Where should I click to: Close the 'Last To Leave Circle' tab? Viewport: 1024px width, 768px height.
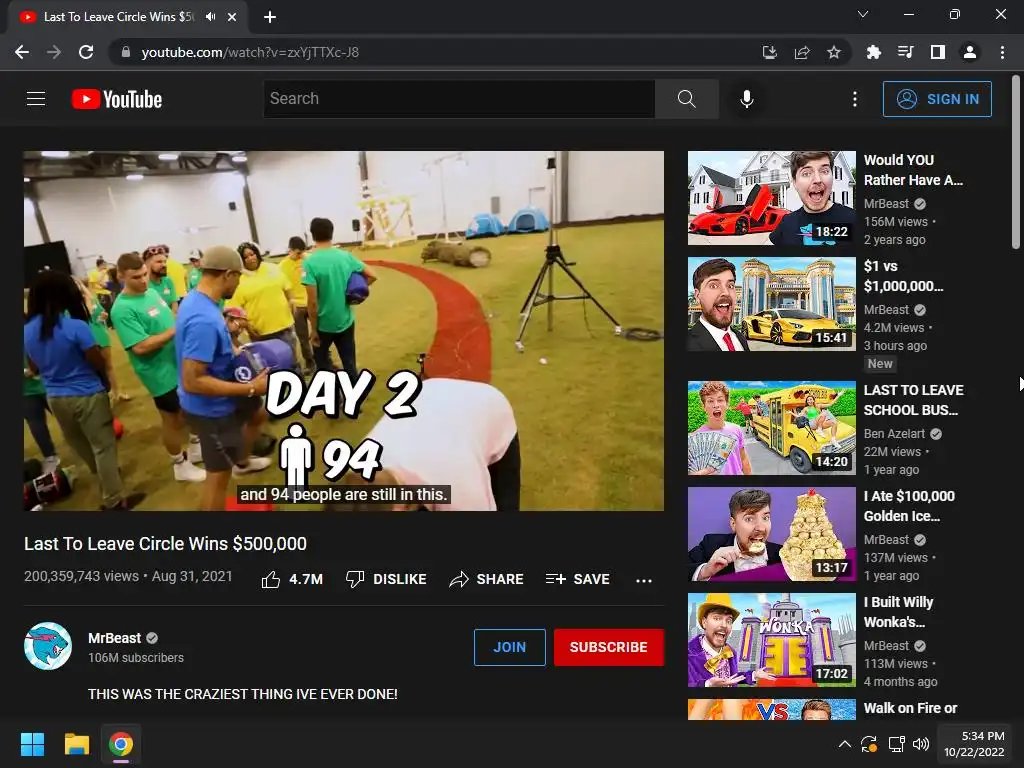[232, 17]
